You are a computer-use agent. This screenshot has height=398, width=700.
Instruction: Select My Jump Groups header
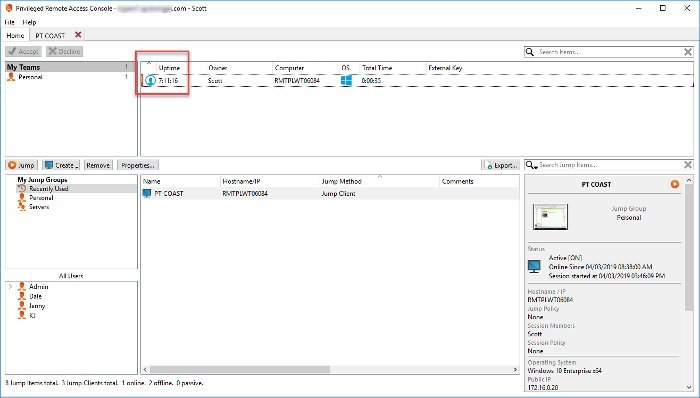point(42,179)
